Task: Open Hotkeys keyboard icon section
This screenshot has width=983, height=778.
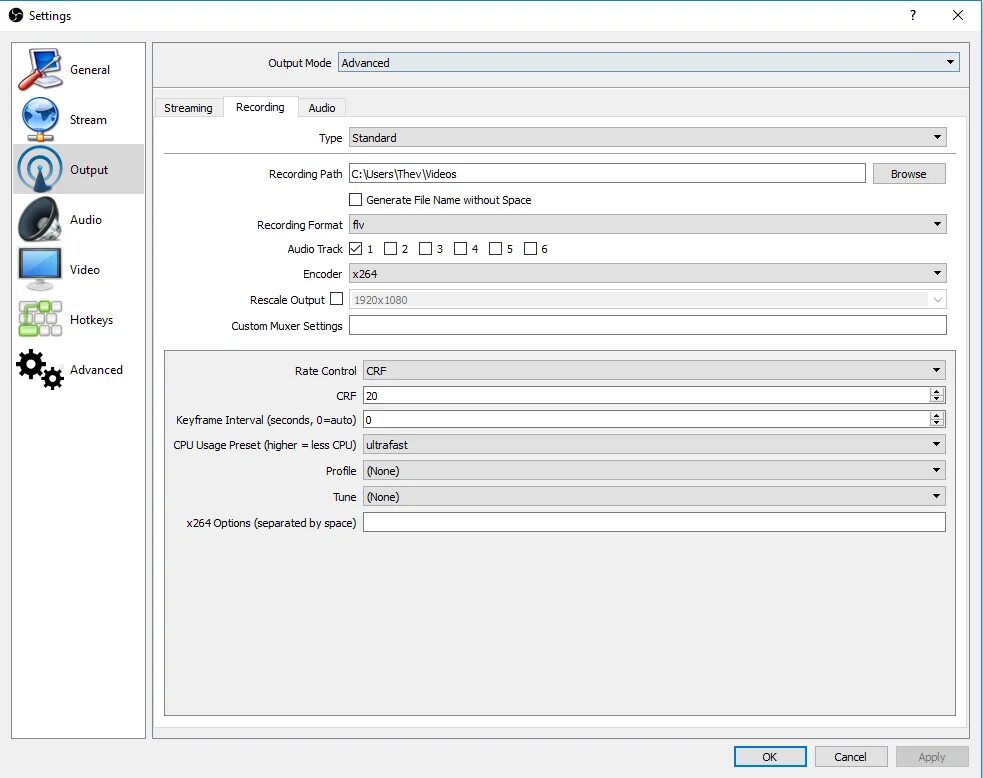Action: point(39,319)
